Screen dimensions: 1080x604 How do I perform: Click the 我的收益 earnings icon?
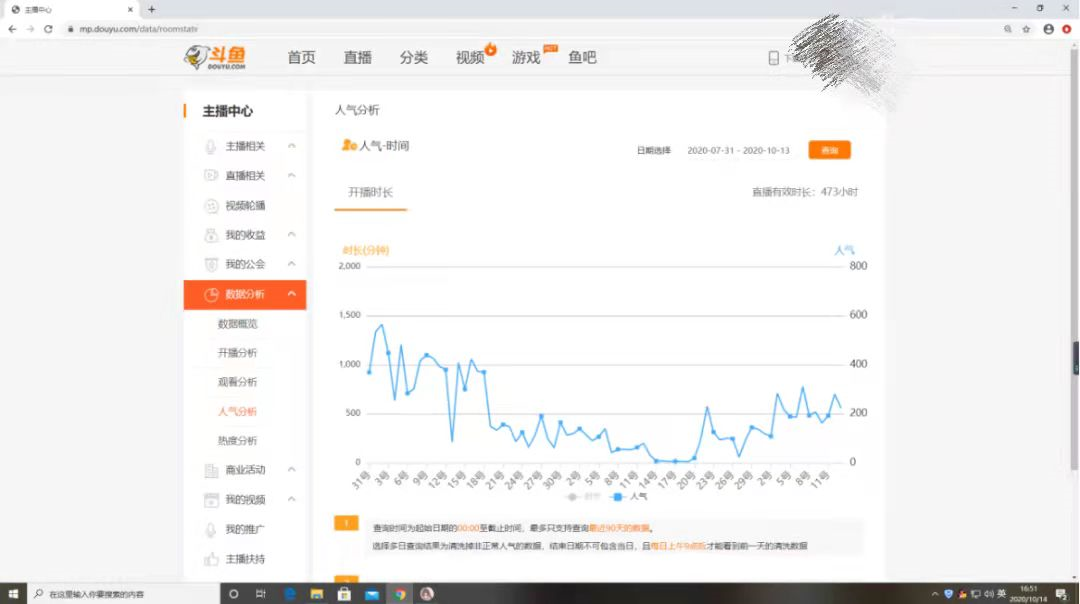(210, 235)
